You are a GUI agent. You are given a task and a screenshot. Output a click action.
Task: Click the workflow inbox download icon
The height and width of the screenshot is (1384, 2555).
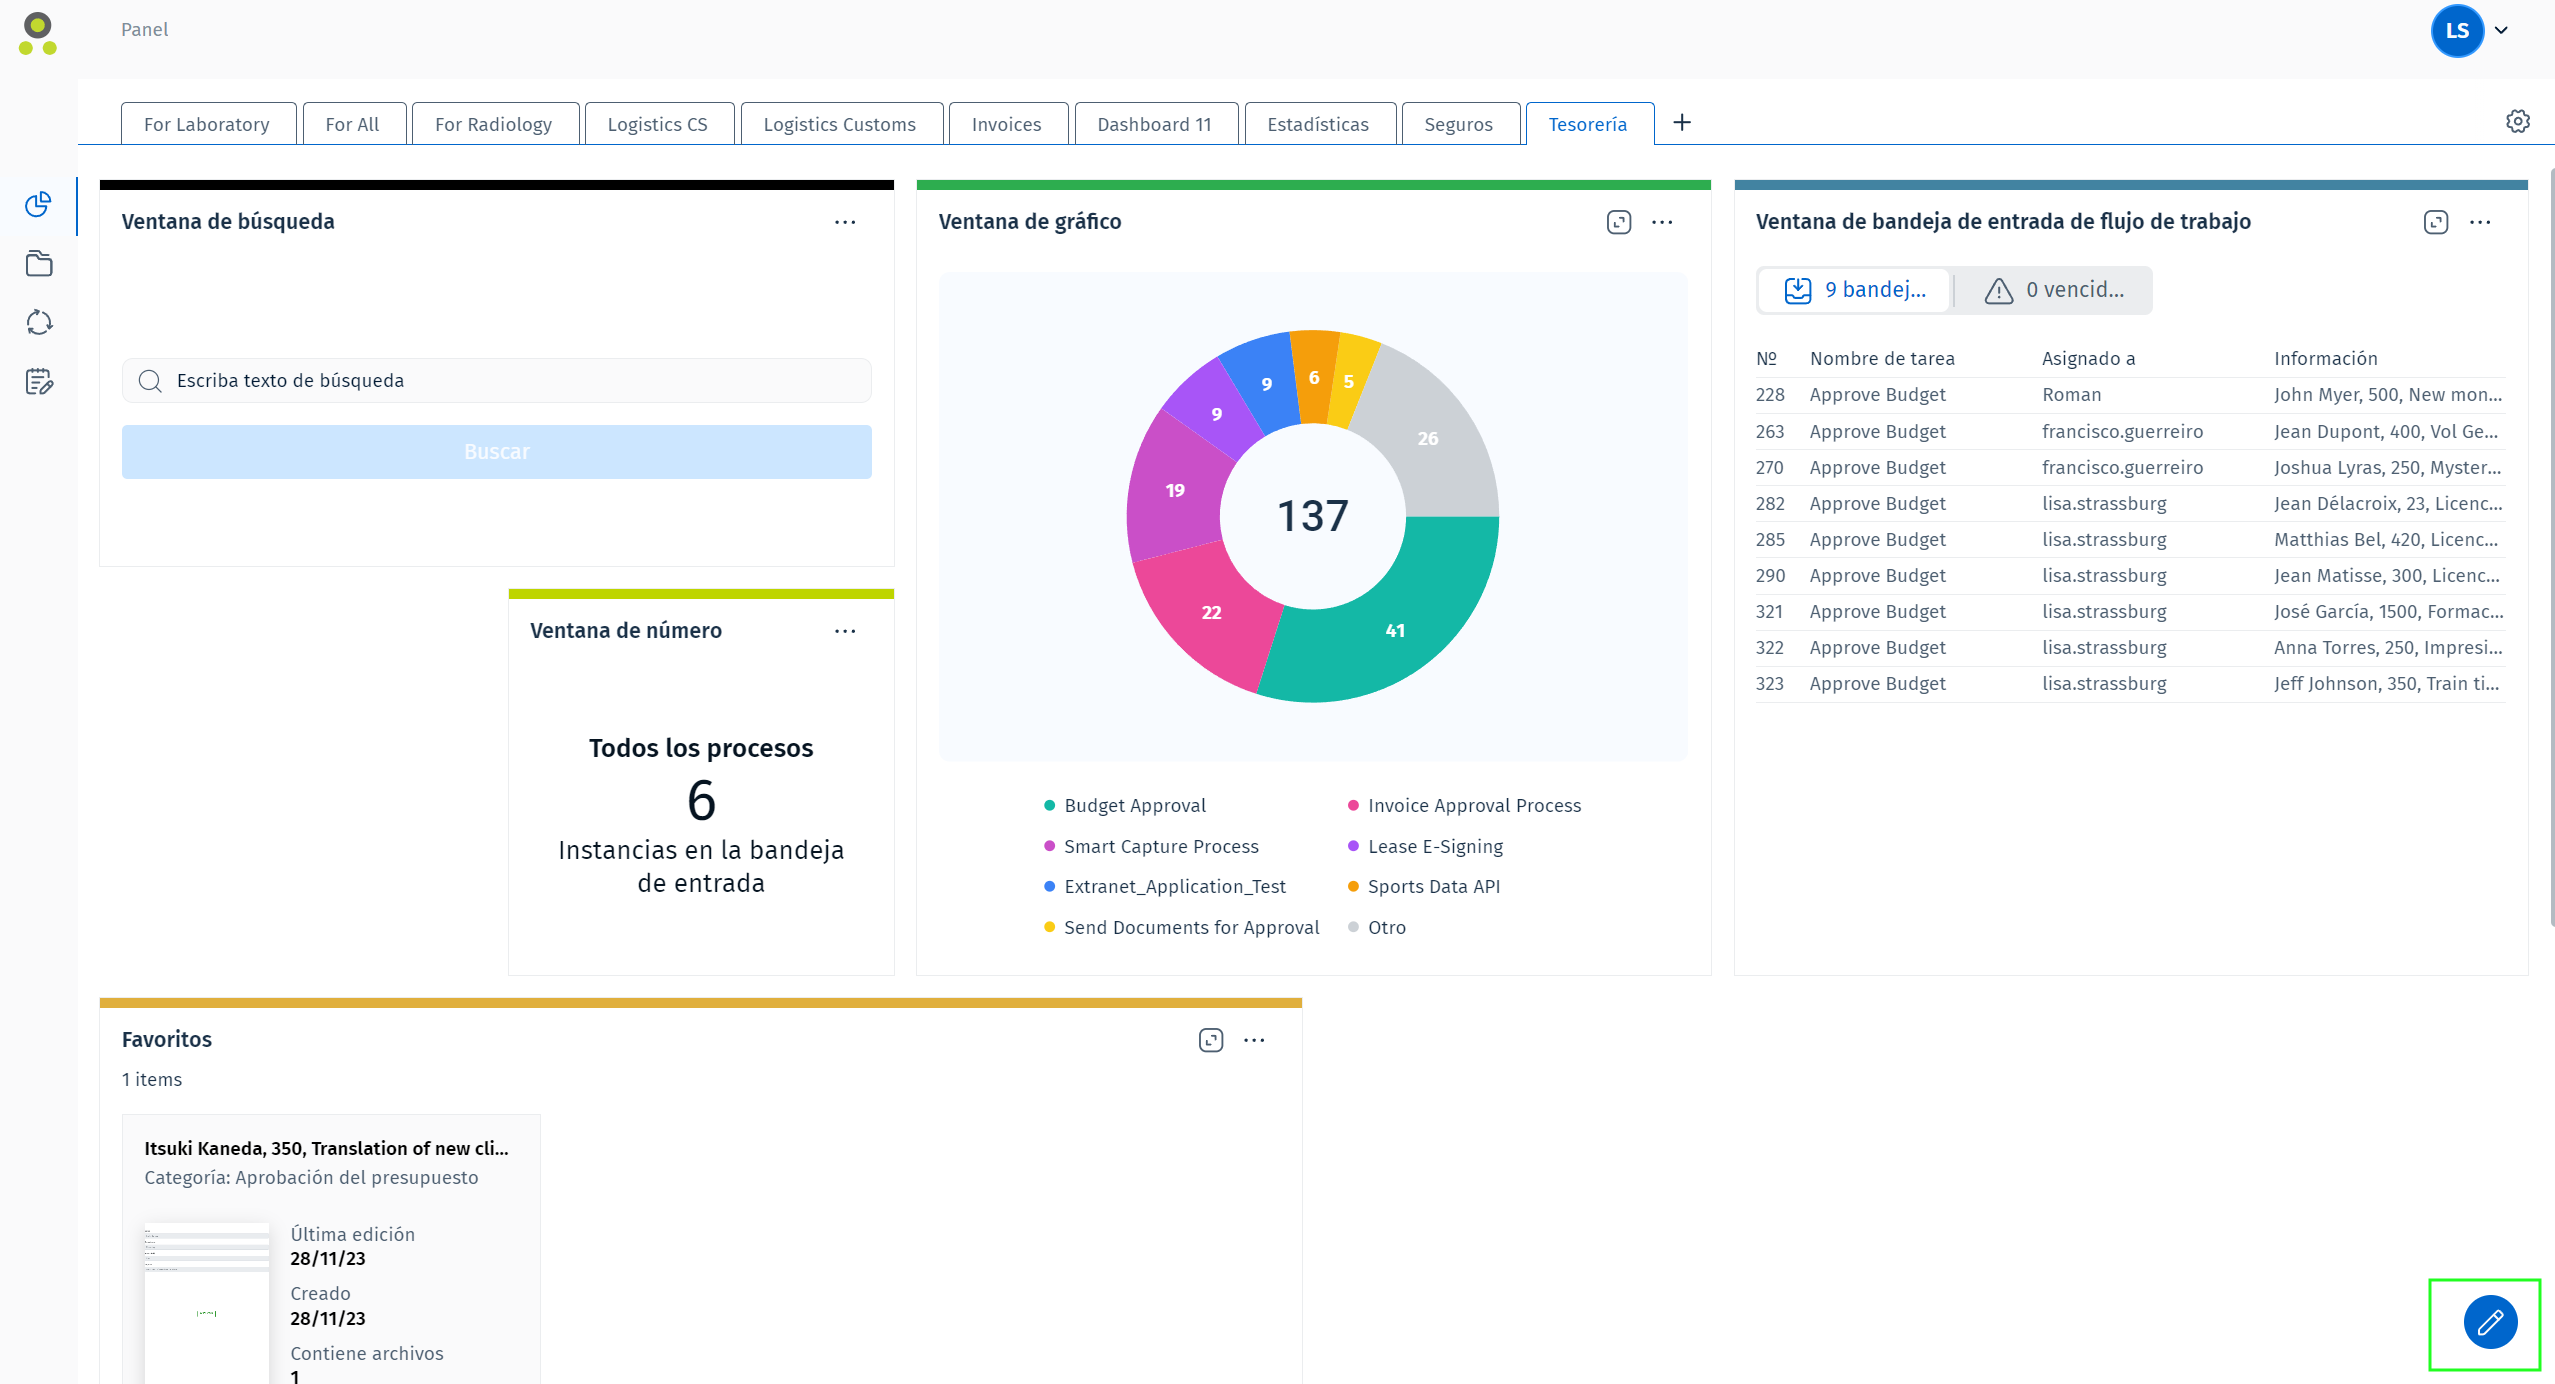coord(1797,290)
